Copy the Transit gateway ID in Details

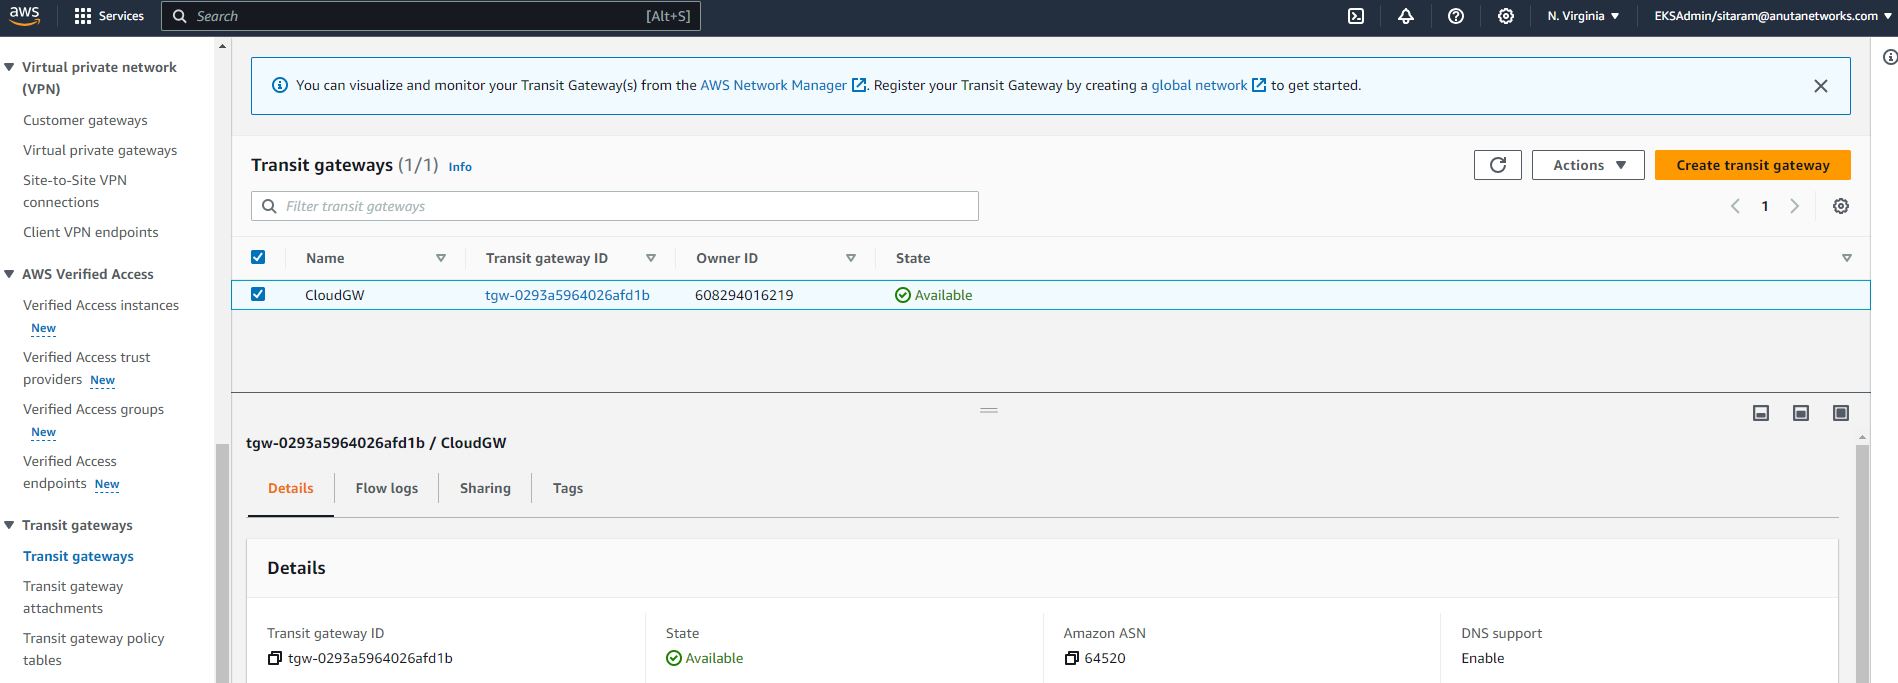(275, 658)
